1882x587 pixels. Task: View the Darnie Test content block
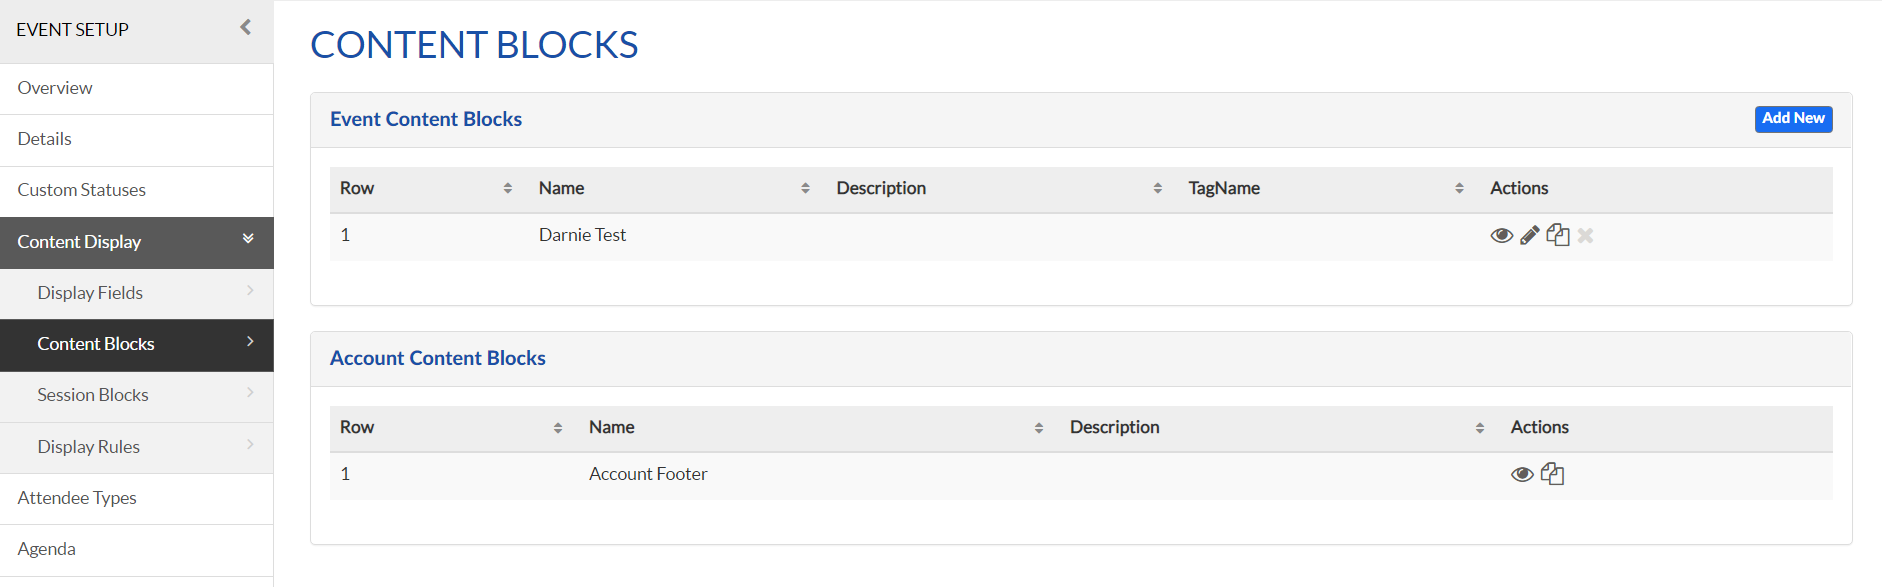1501,236
